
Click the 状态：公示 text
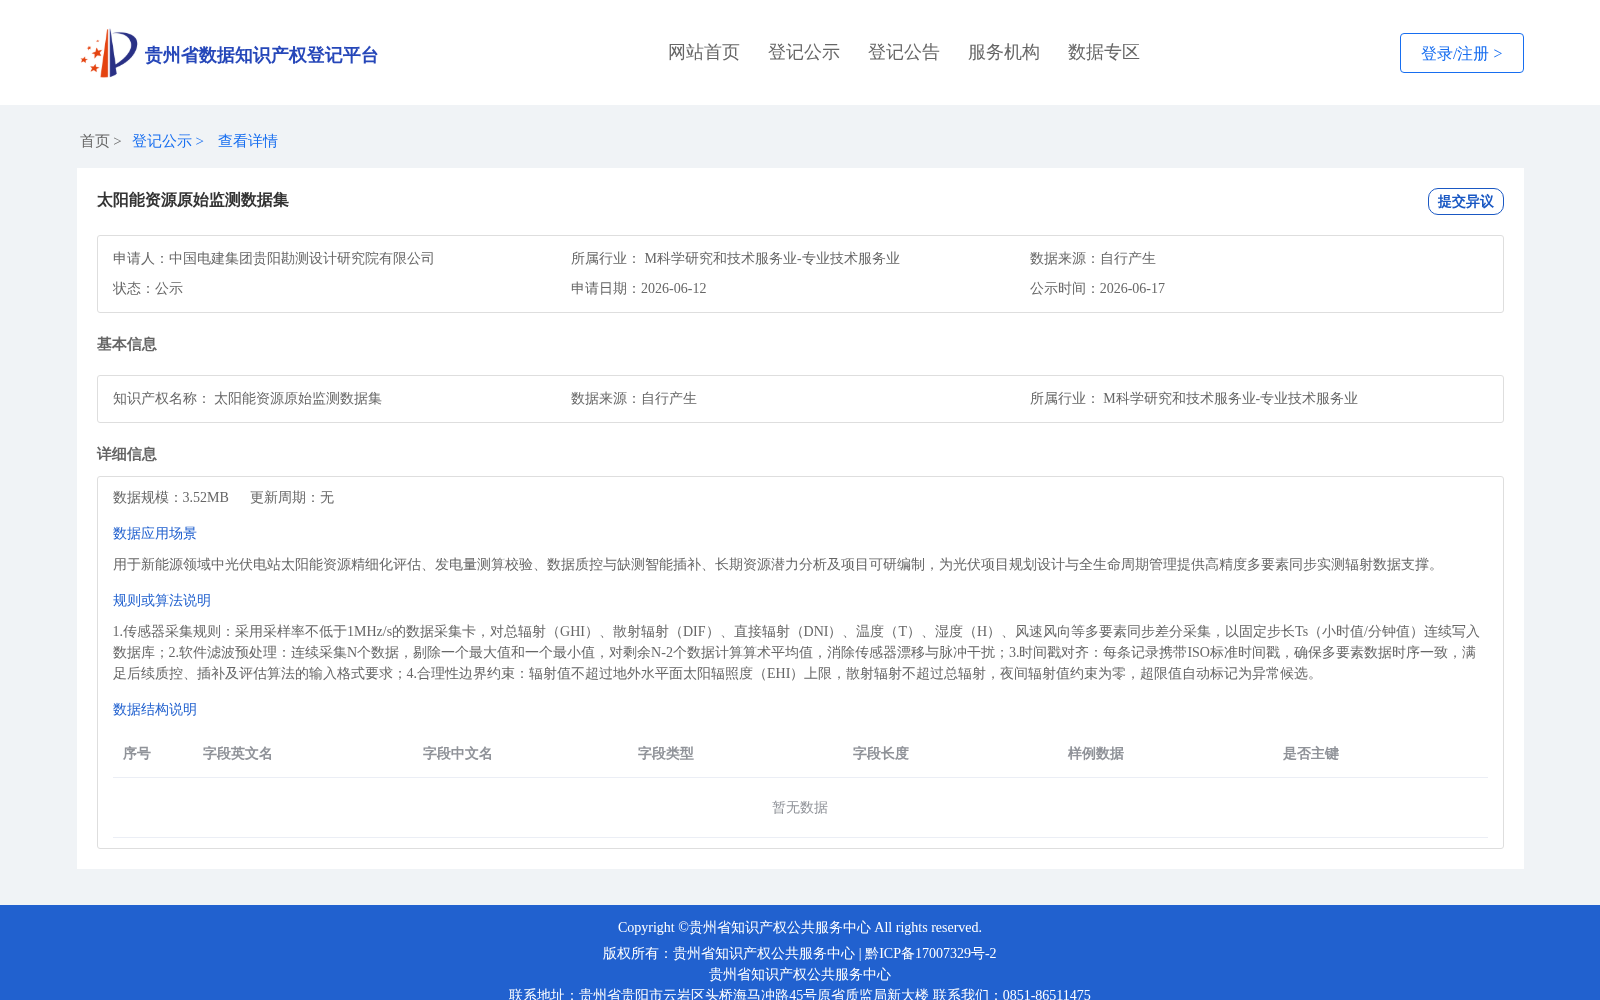[148, 288]
